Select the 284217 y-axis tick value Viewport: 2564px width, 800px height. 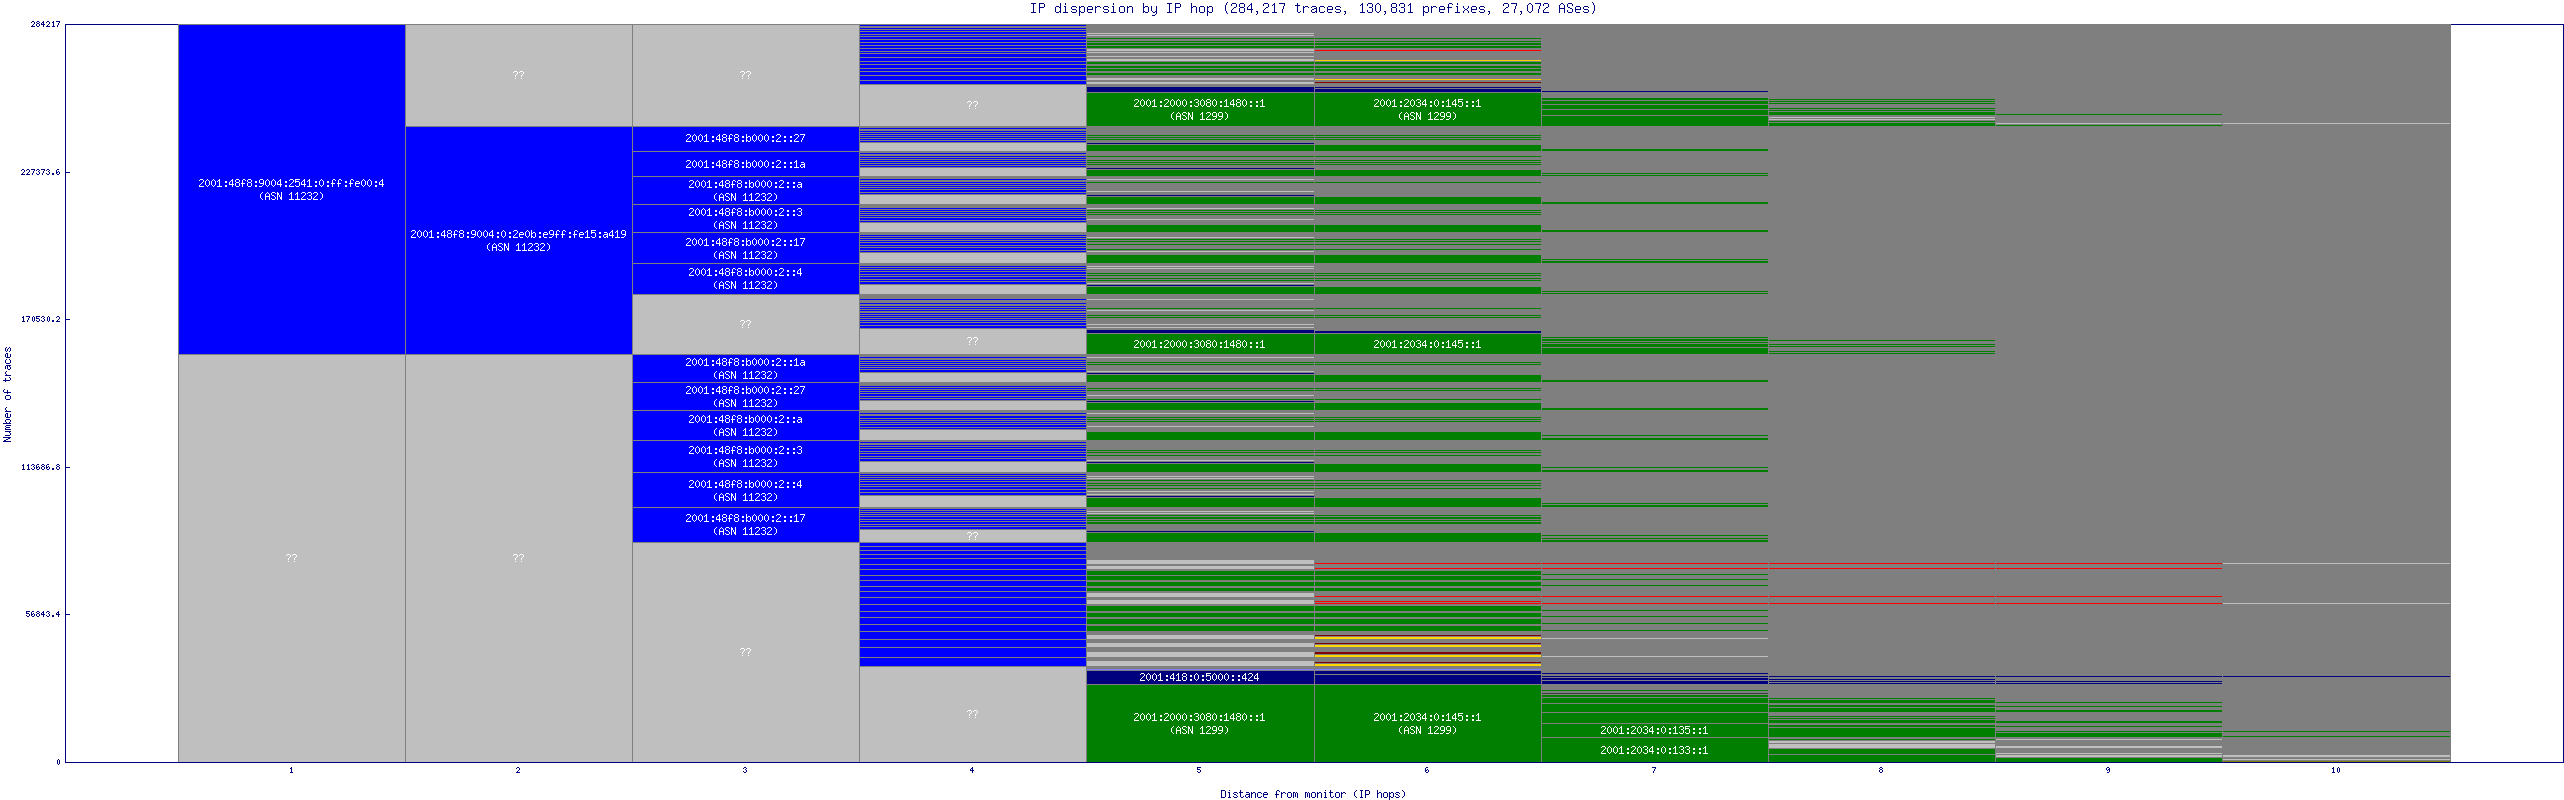pos(45,24)
